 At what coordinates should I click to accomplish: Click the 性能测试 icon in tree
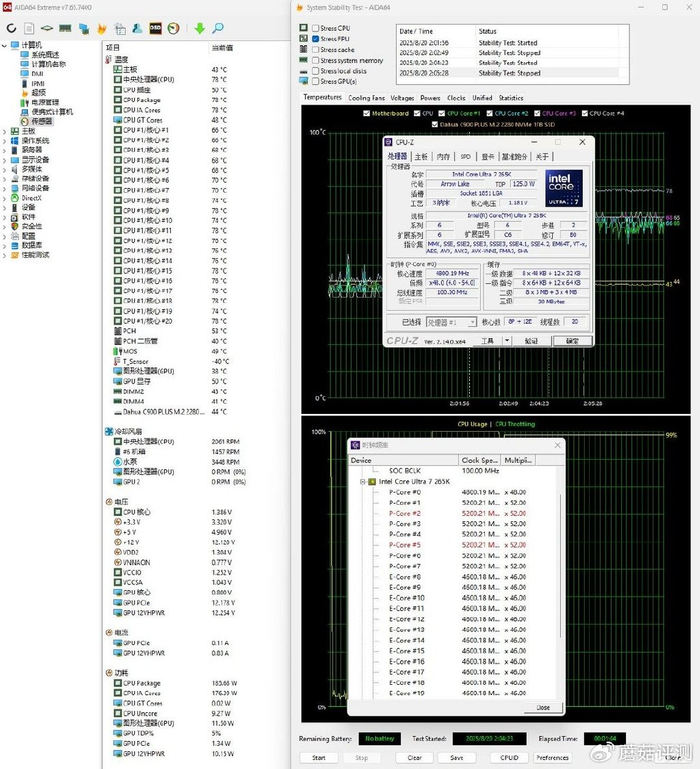point(15,255)
